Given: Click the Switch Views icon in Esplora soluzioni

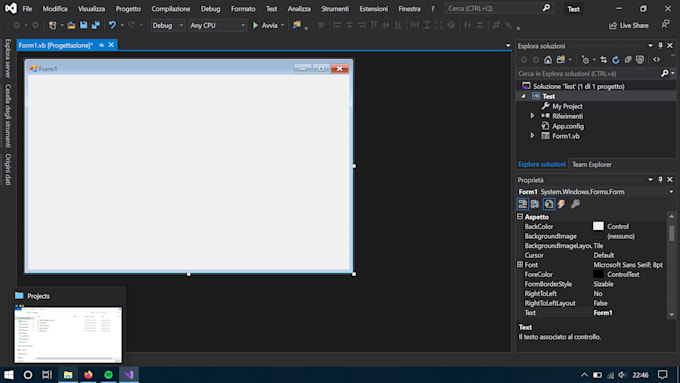Looking at the screenshot, I should [561, 60].
